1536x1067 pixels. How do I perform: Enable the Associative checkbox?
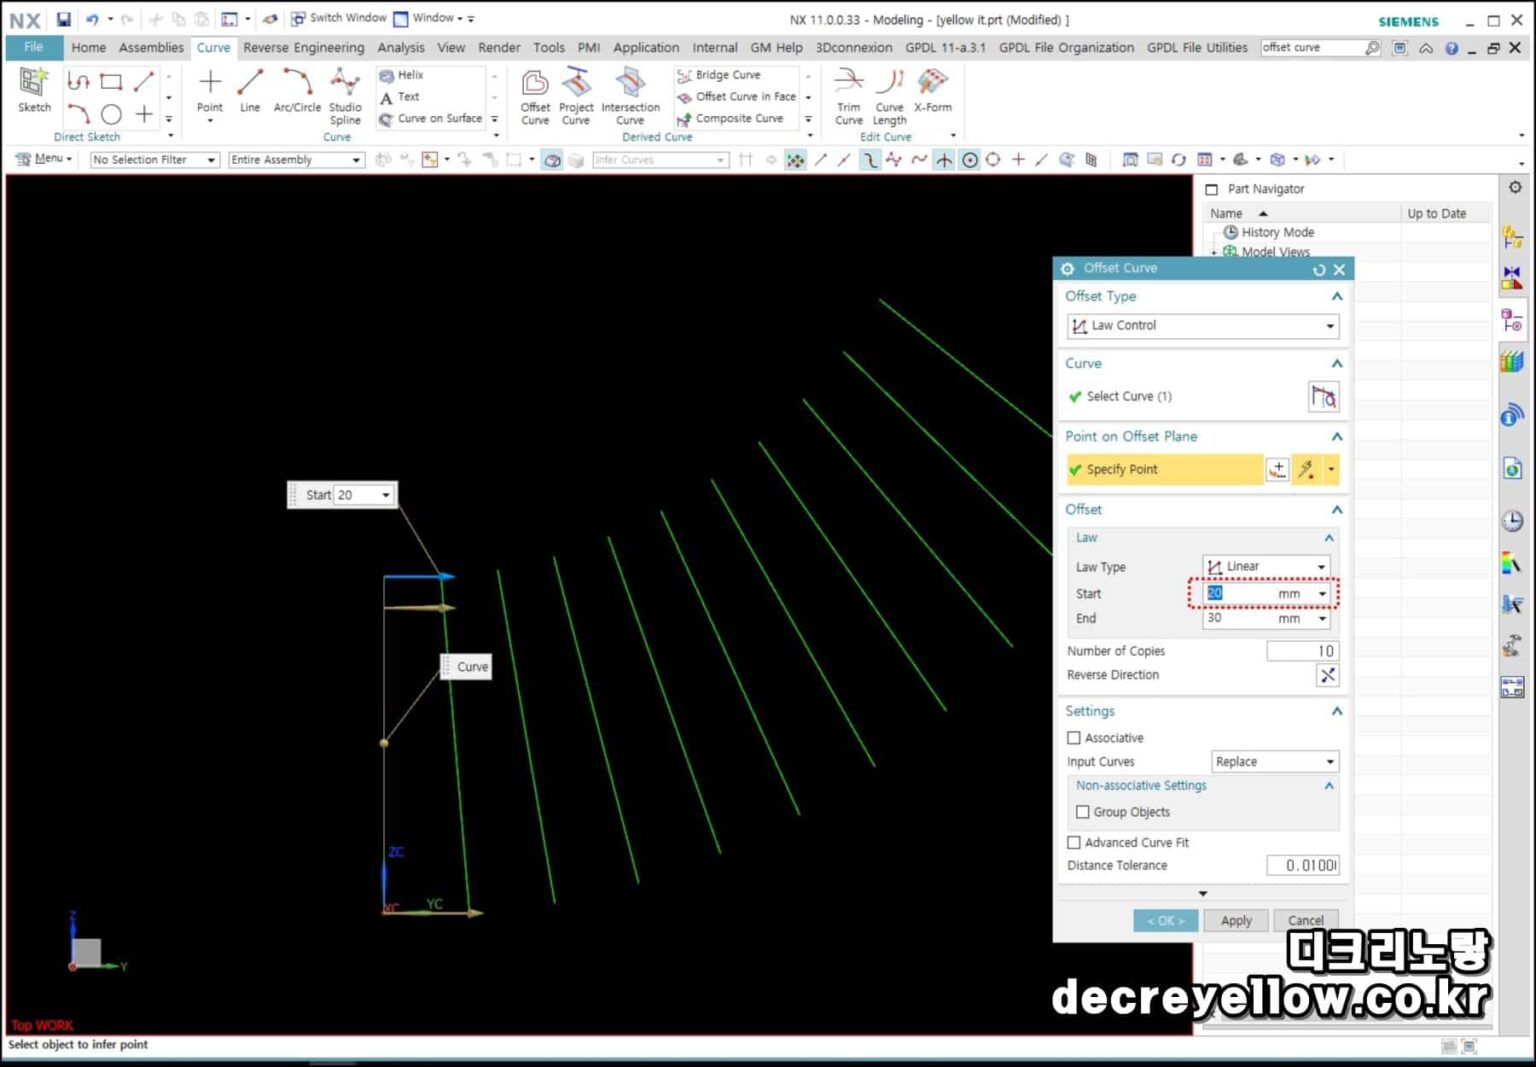point(1074,738)
